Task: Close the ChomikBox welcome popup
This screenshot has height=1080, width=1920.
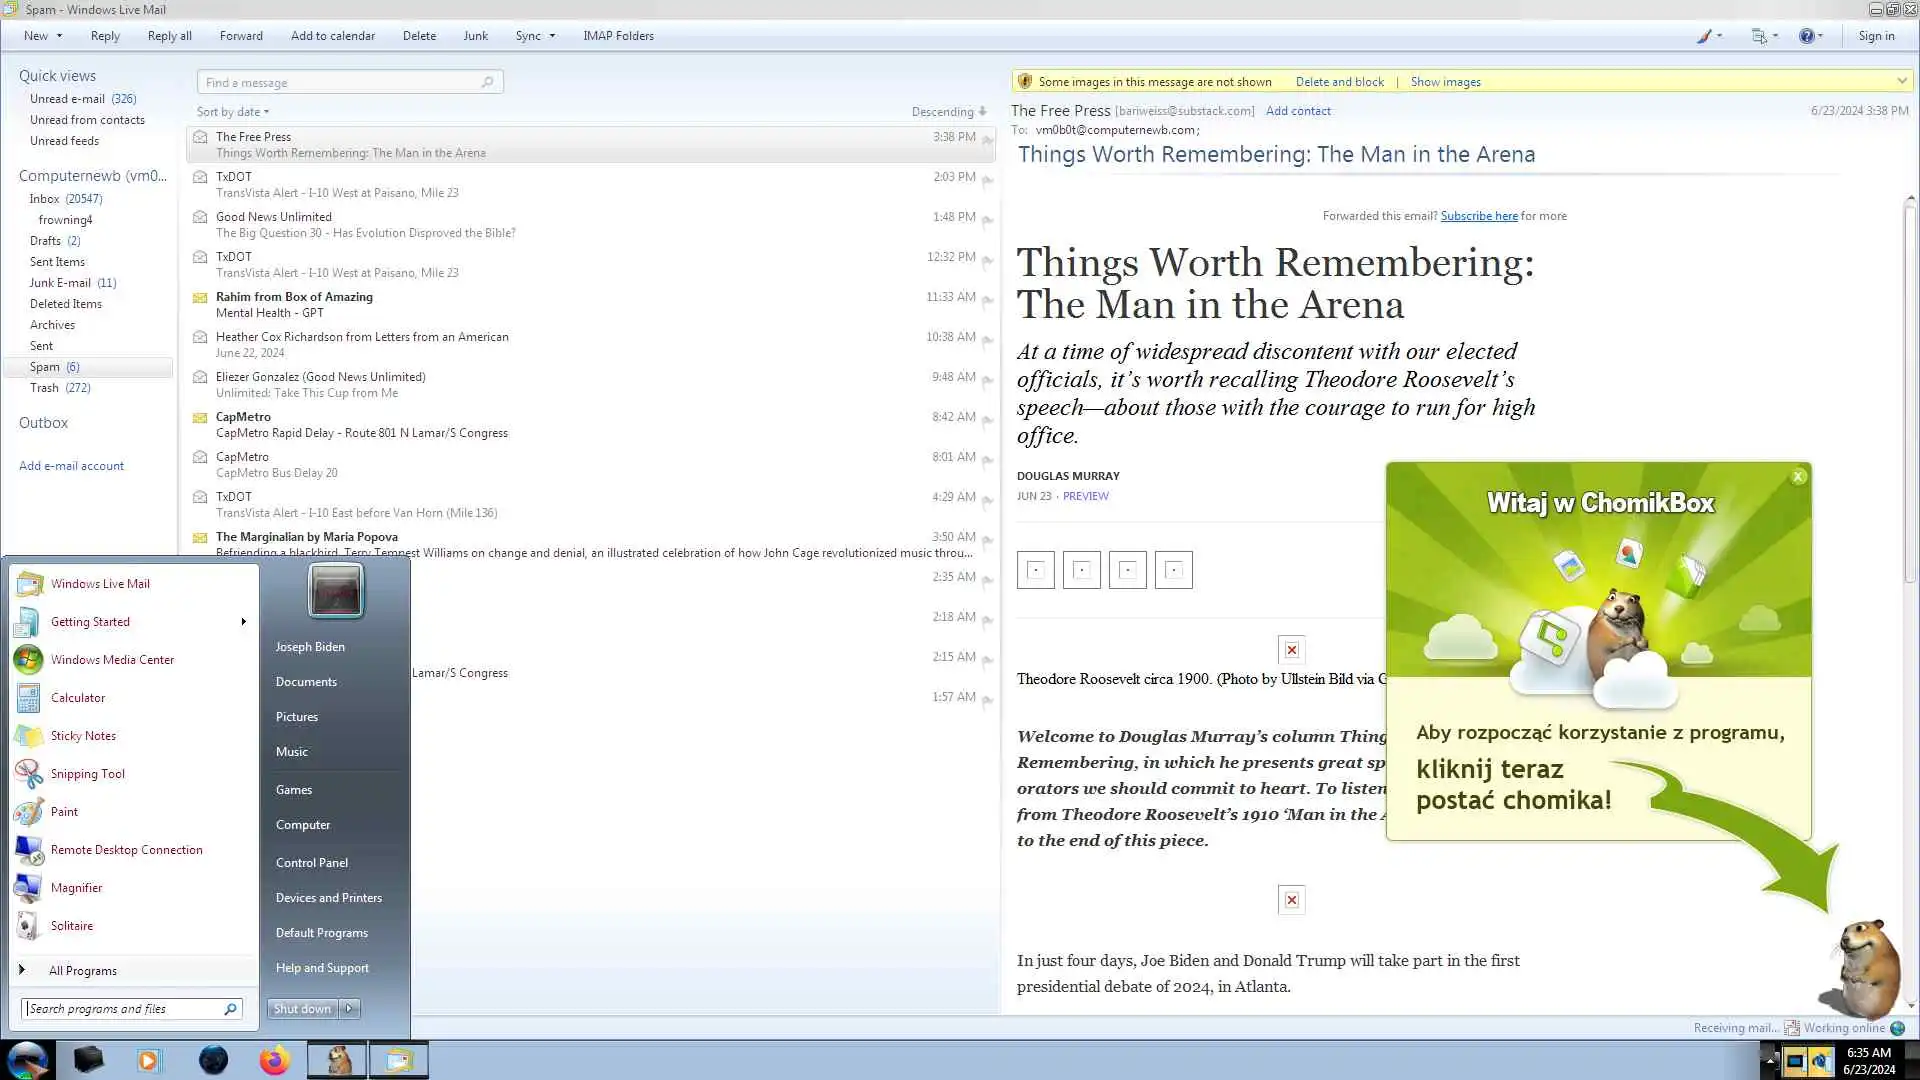Action: 1798,476
